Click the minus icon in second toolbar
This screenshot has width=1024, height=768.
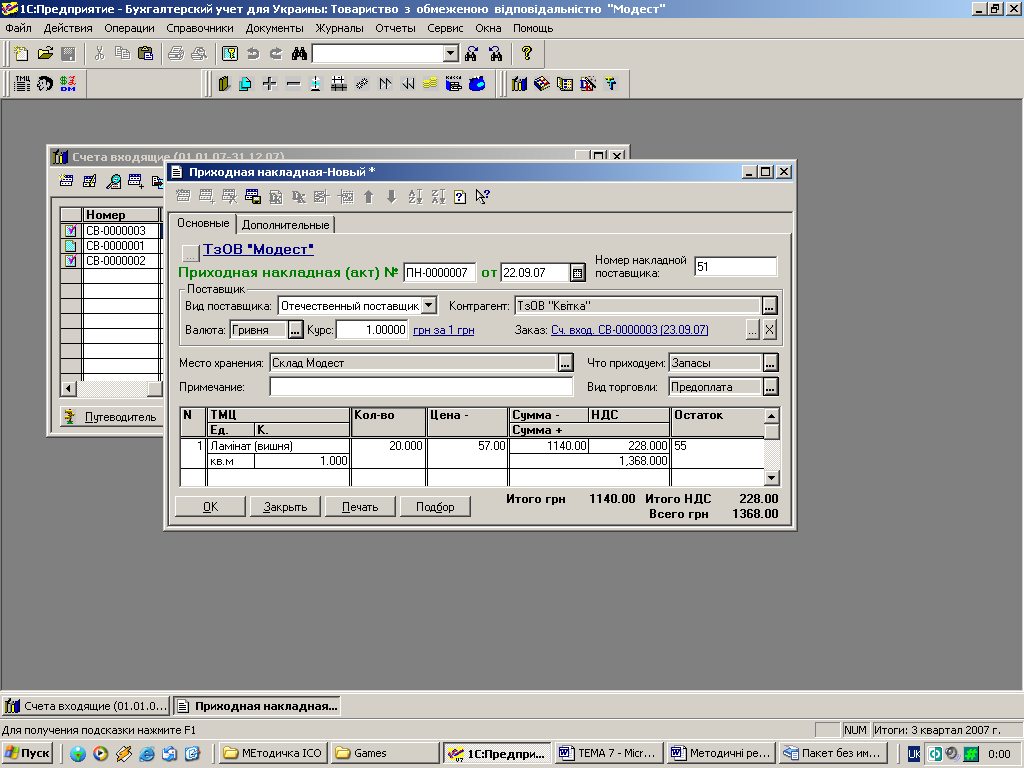coord(293,84)
